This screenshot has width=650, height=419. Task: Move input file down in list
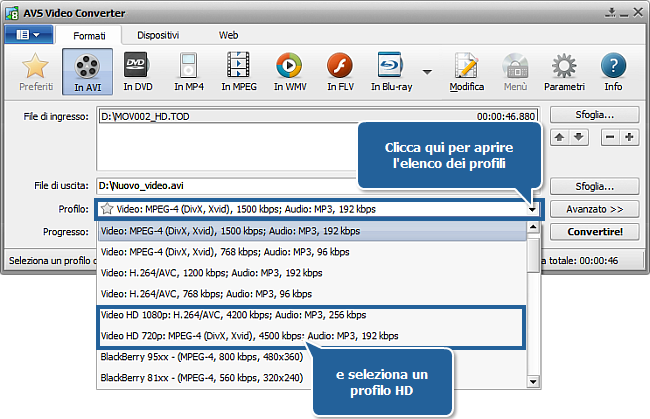tap(579, 137)
